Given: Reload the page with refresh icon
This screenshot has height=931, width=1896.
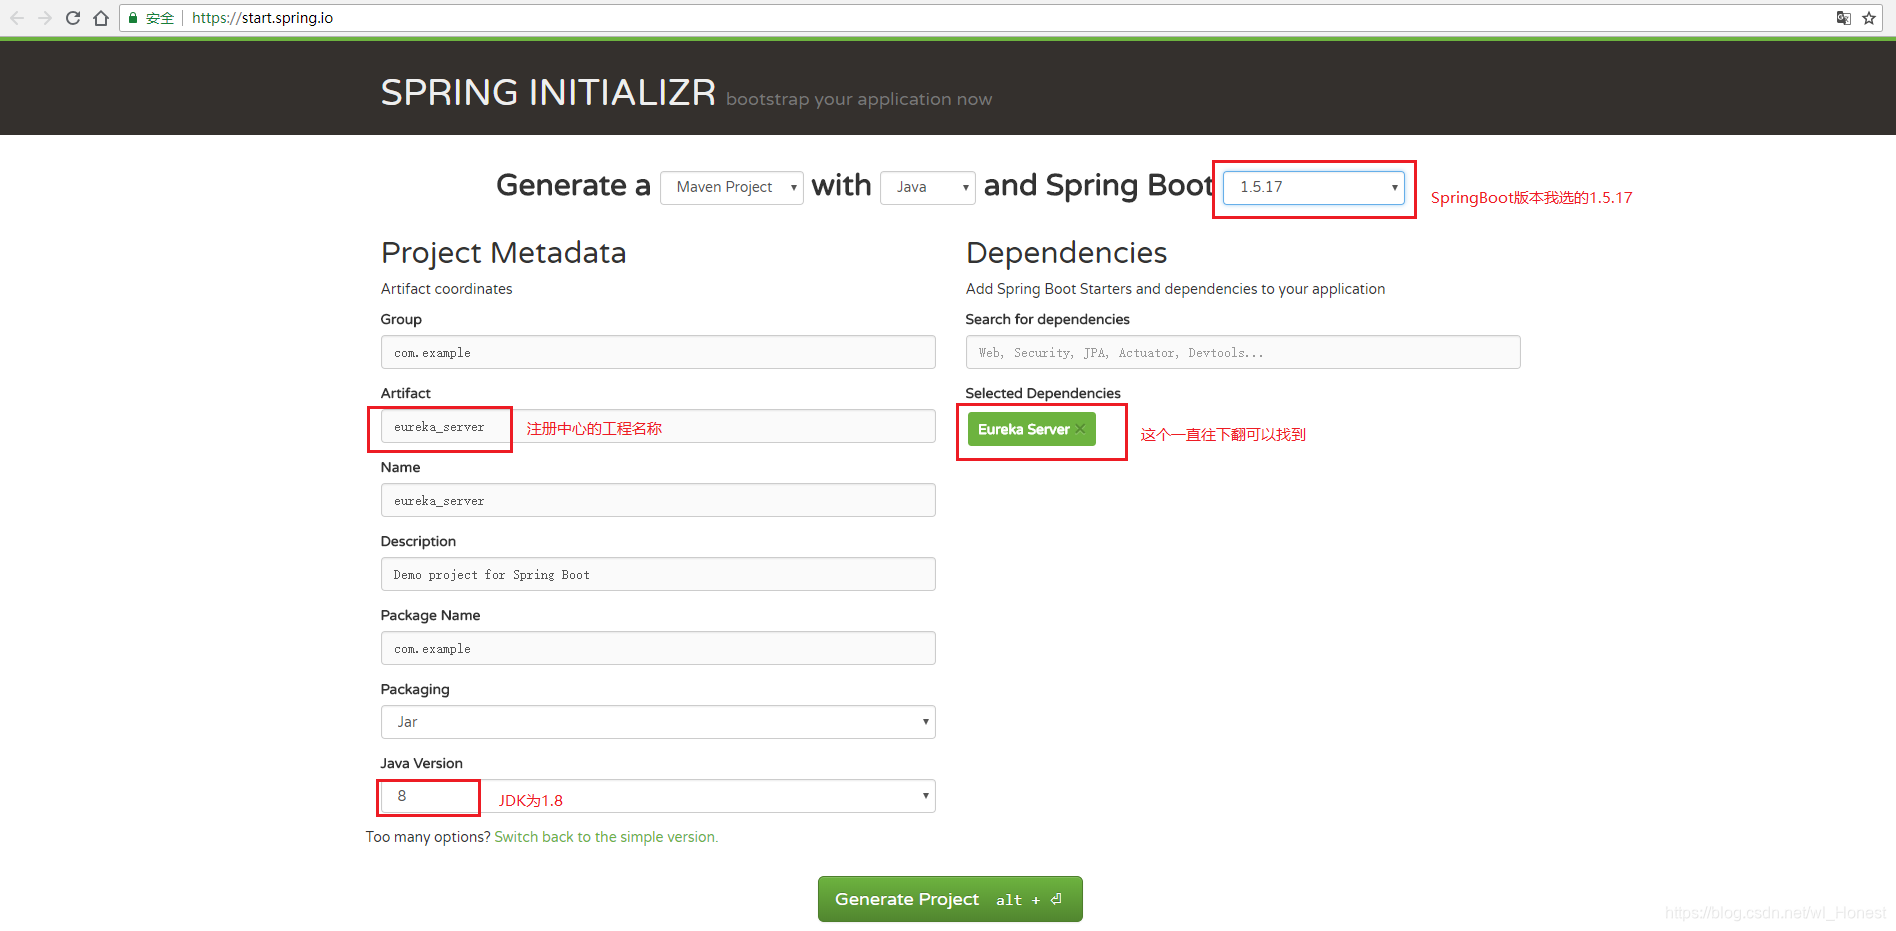Looking at the screenshot, I should pyautogui.click(x=73, y=18).
